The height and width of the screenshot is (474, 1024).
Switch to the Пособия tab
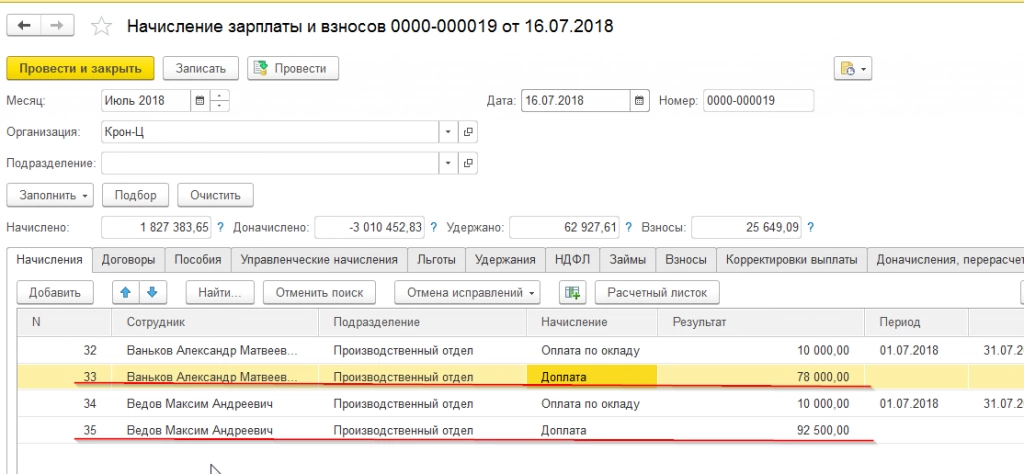[x=198, y=259]
